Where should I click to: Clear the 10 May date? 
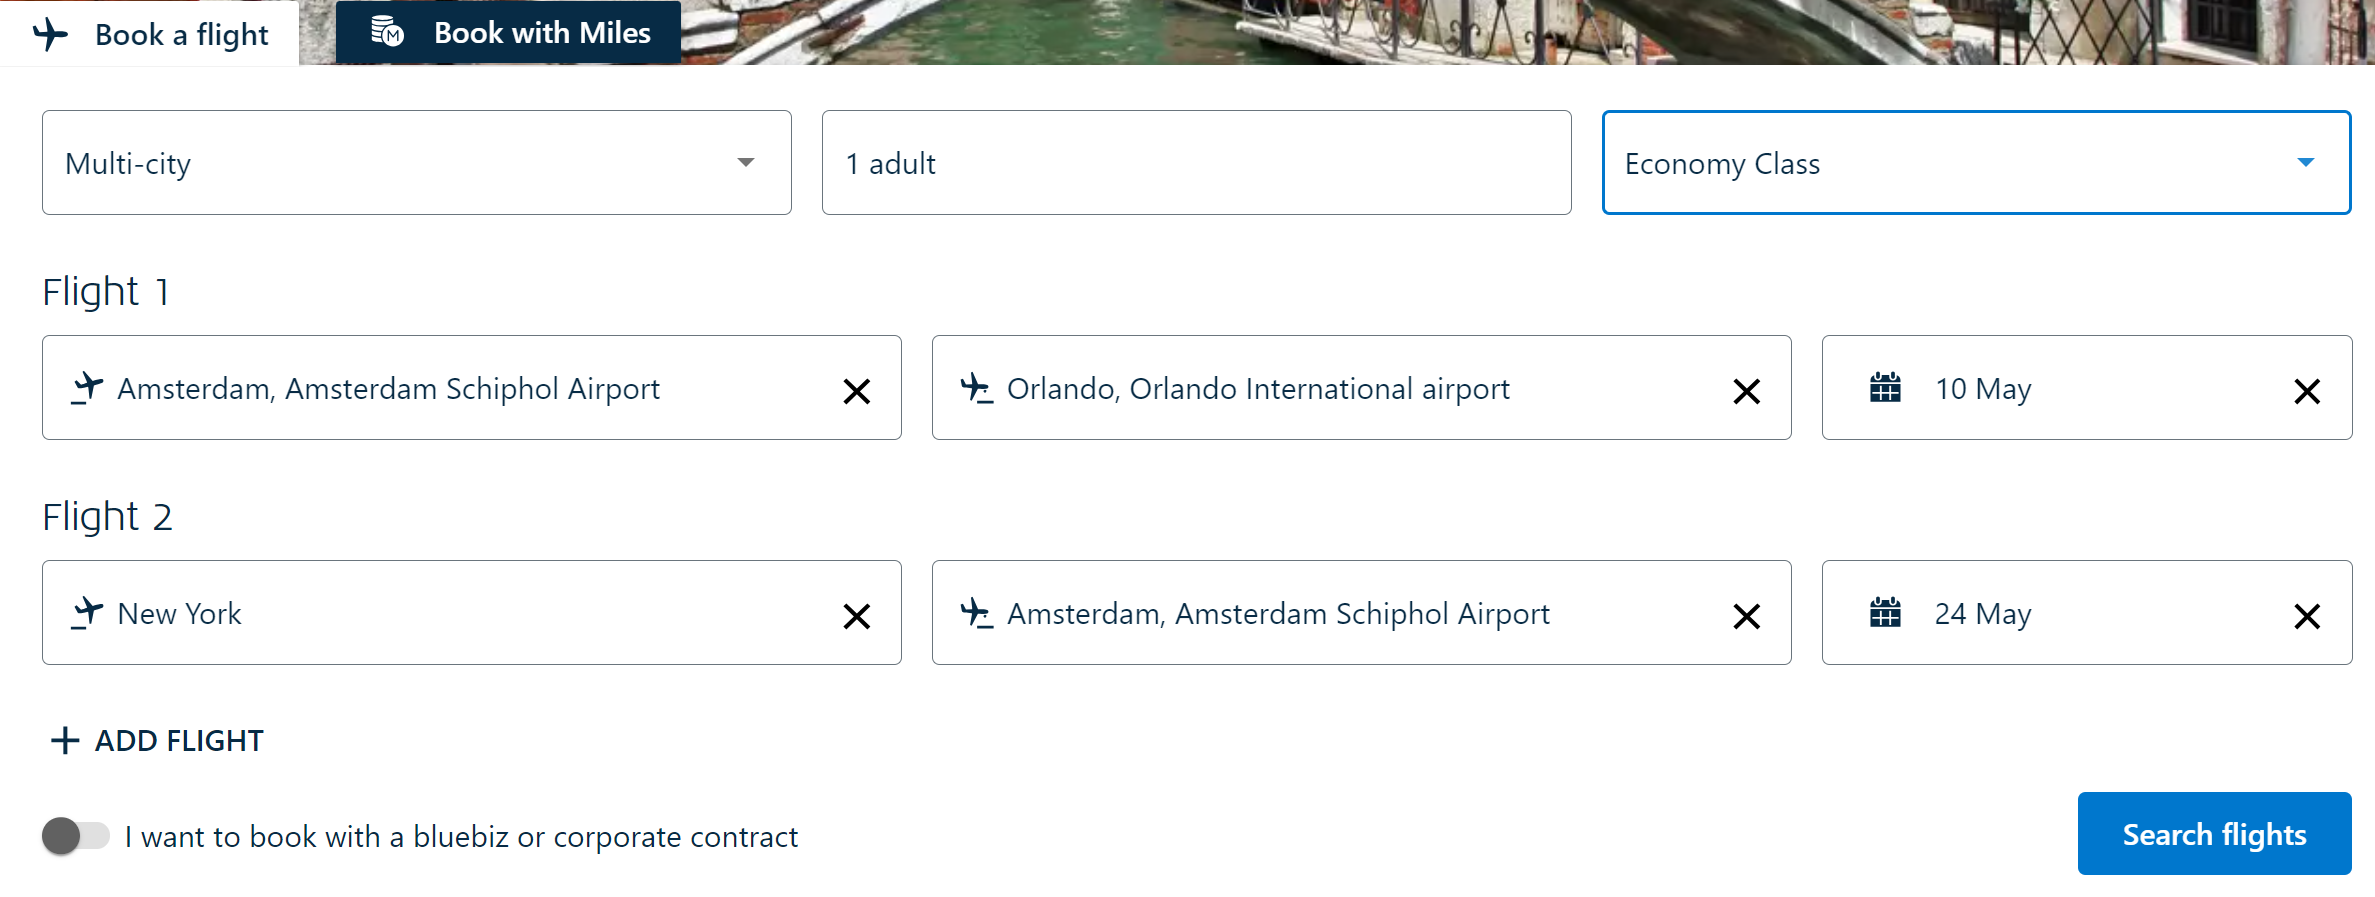[x=2306, y=391]
